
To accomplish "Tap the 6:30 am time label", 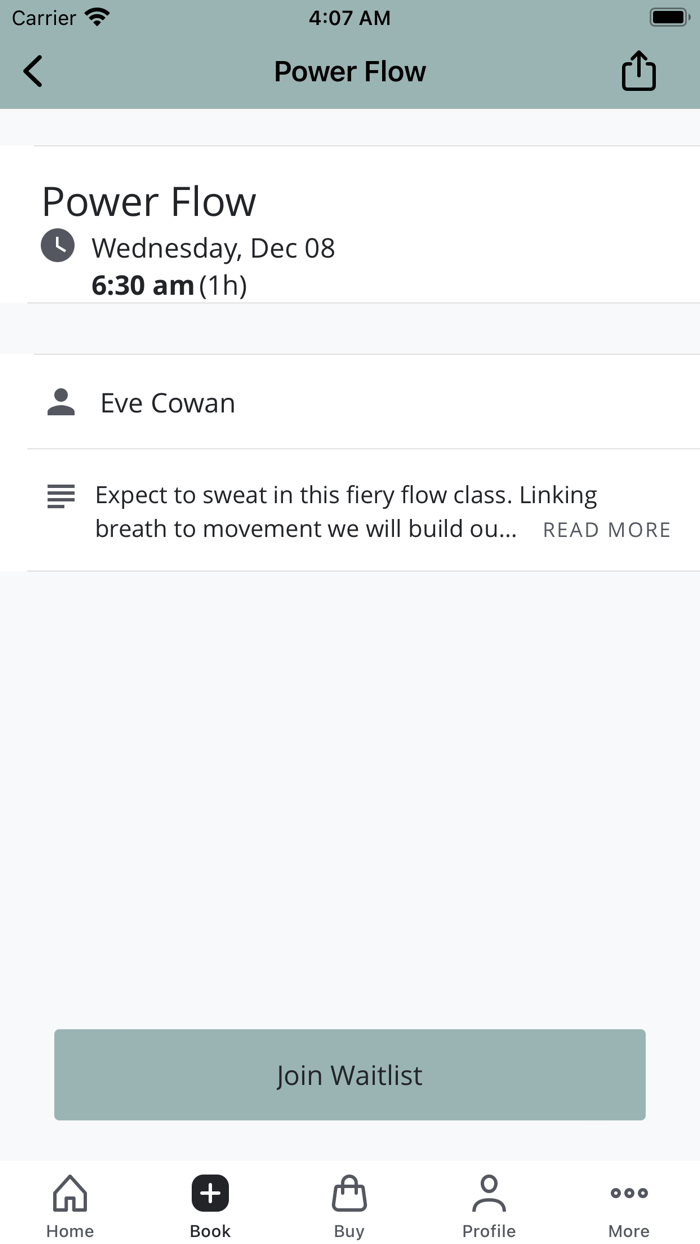I will [x=142, y=286].
